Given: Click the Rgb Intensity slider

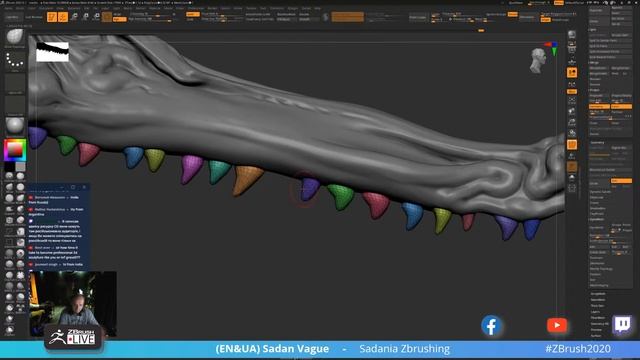Looking at the screenshot, I should click(150, 19).
